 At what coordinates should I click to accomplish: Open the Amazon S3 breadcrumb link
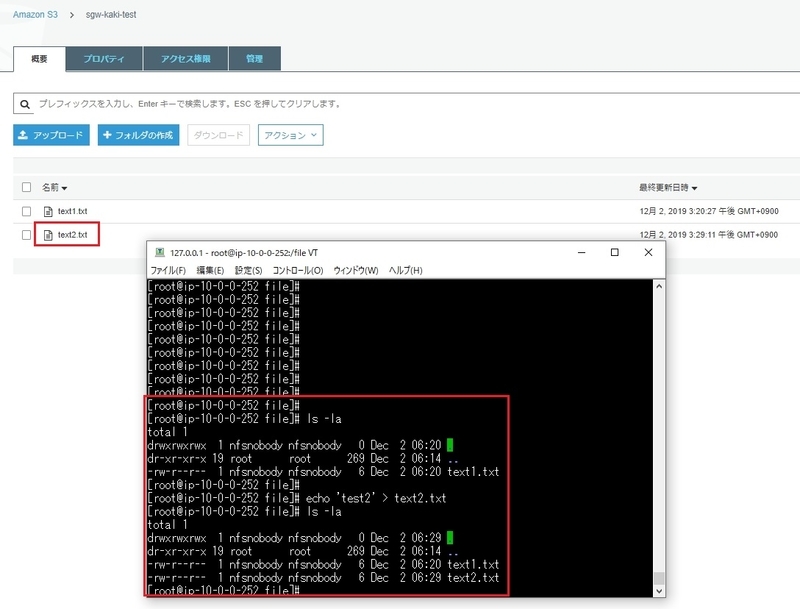35,15
